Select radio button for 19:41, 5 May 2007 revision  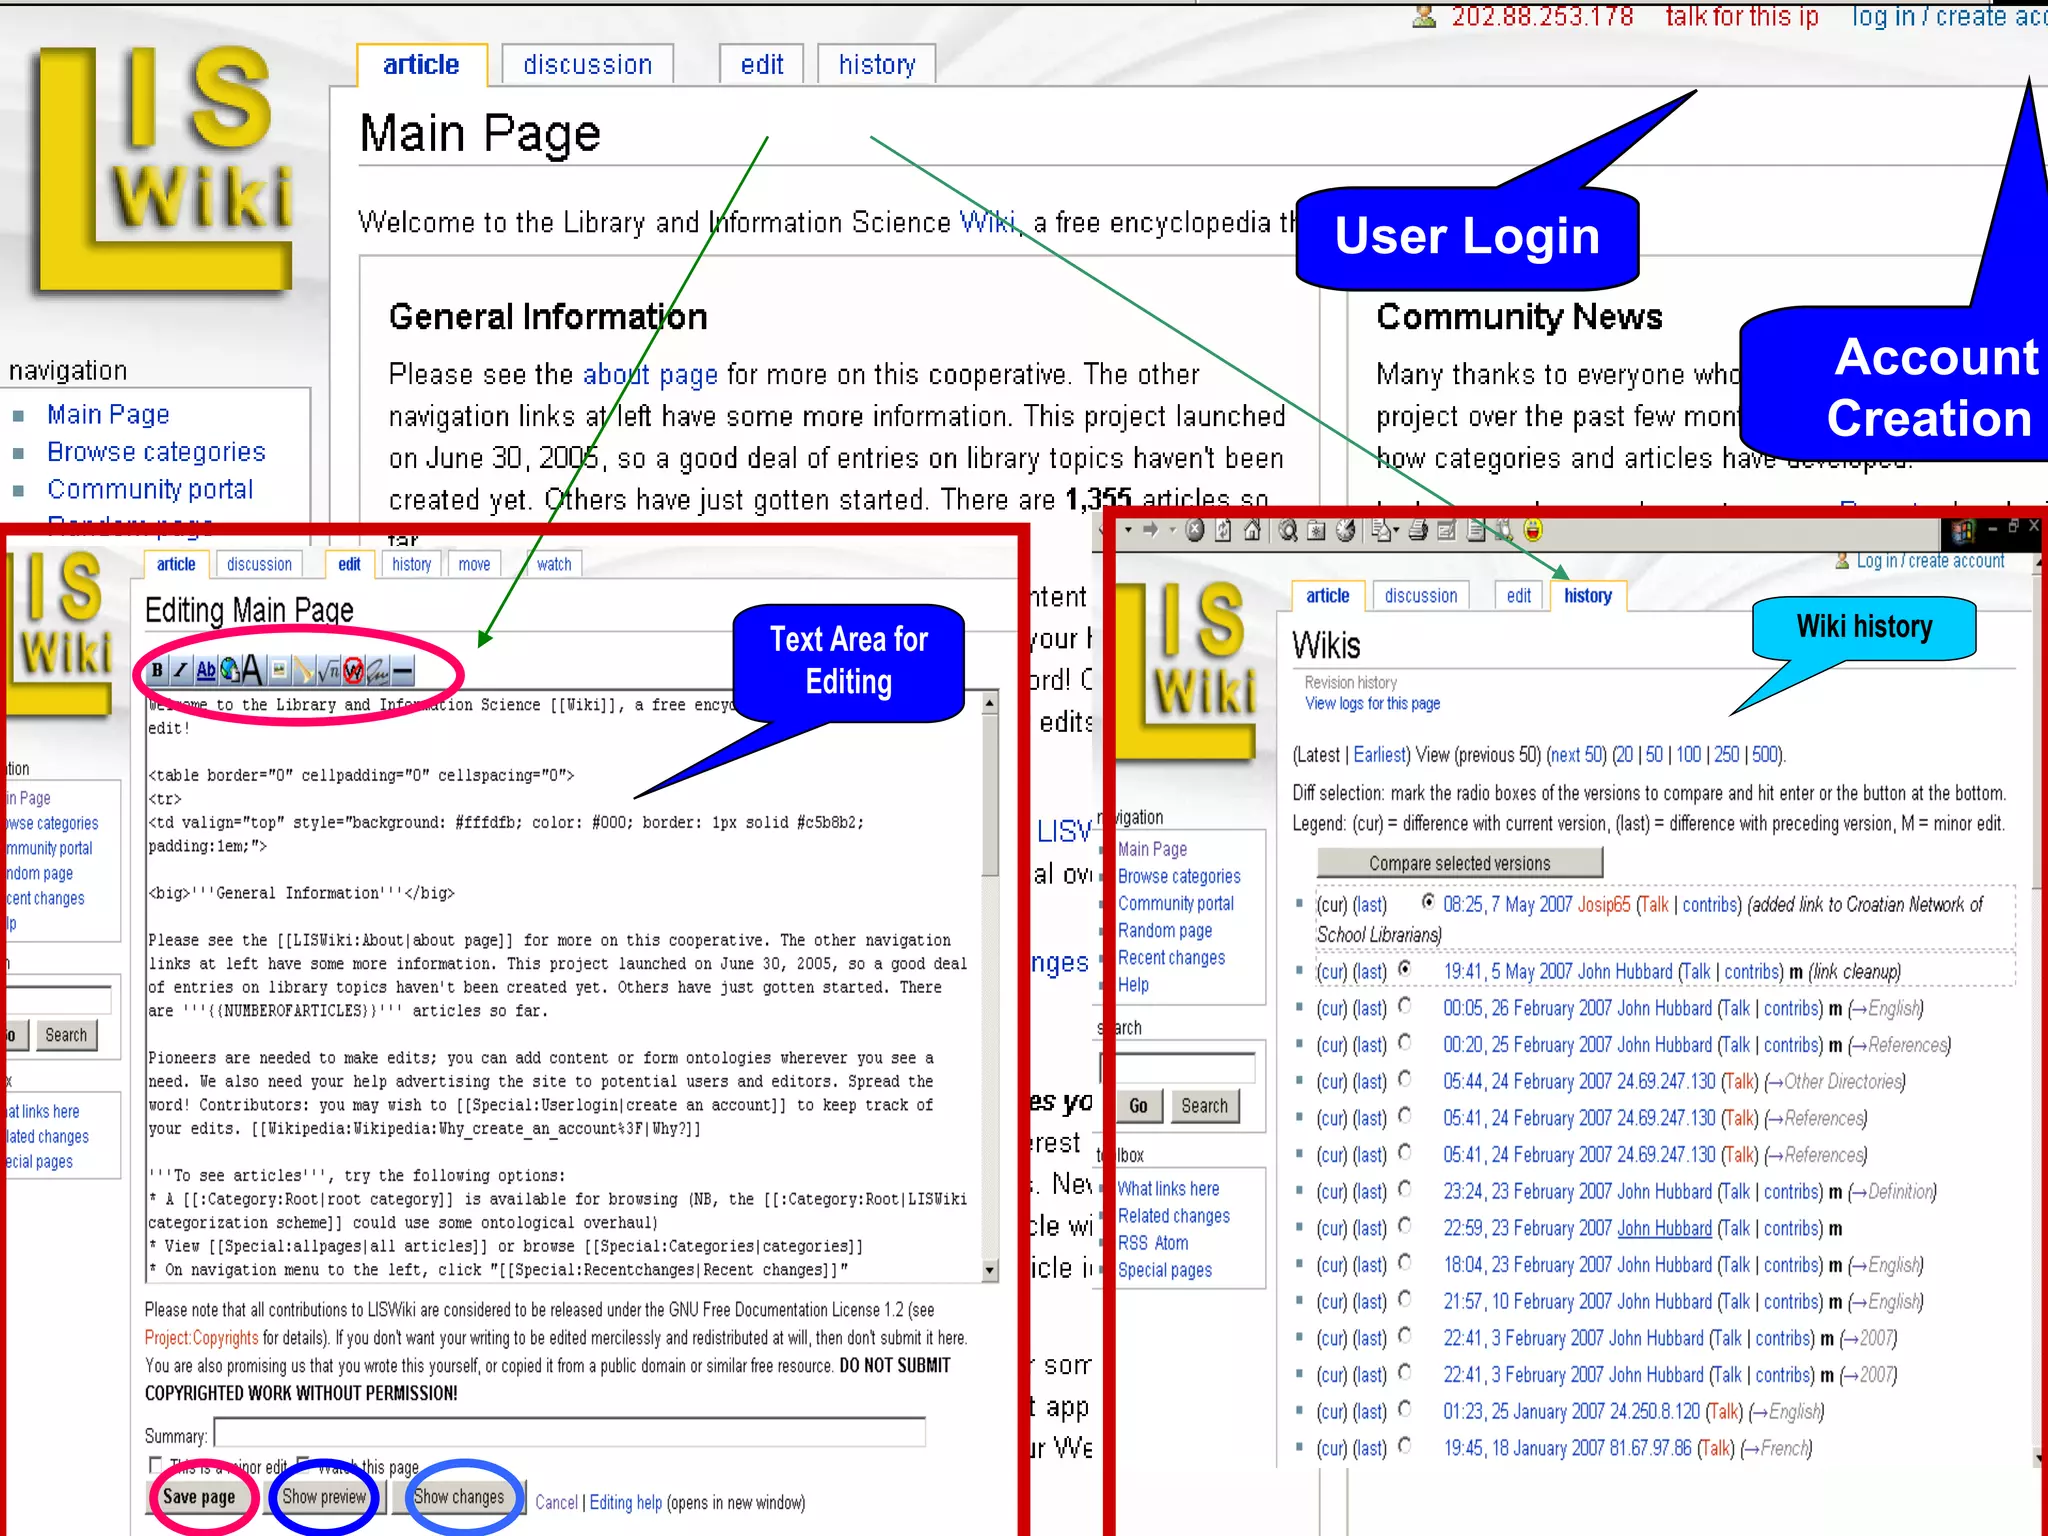click(x=1405, y=968)
